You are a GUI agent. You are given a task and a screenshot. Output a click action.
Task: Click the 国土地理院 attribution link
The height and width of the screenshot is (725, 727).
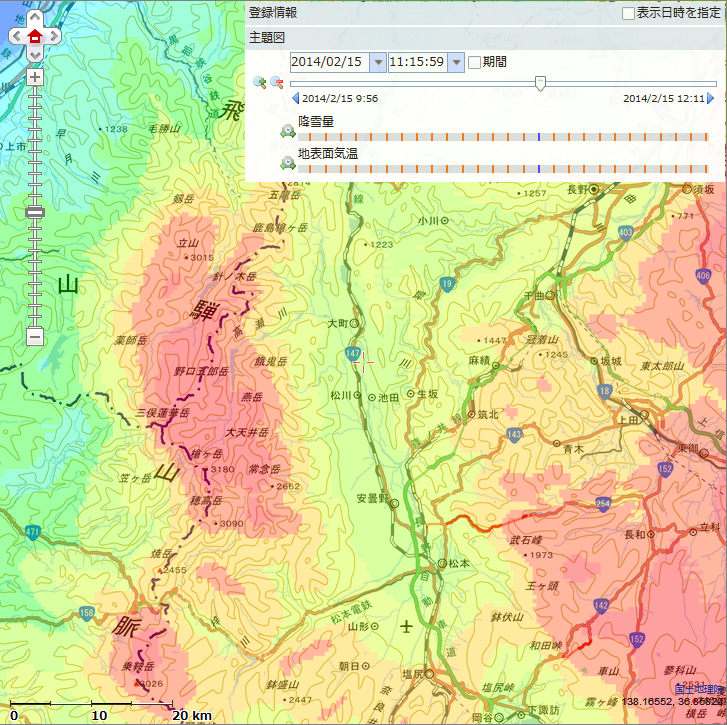pos(700,690)
